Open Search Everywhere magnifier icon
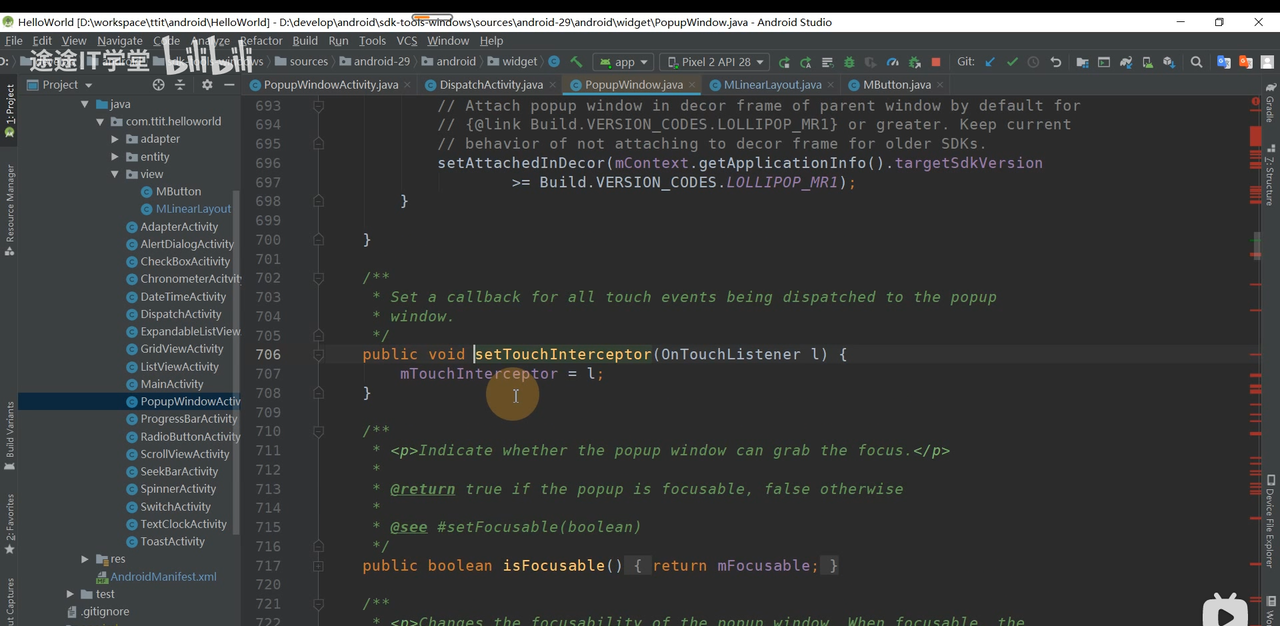The height and width of the screenshot is (626, 1280). pyautogui.click(x=1196, y=62)
